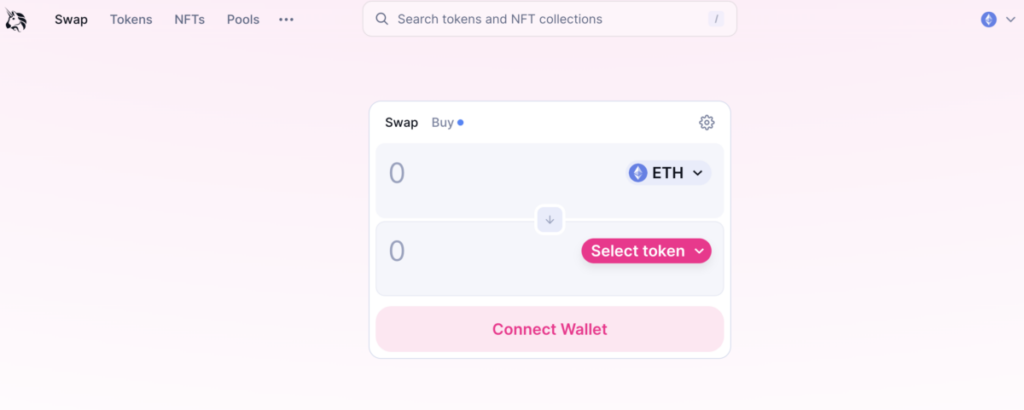
Task: Click the ETH coin logo in selector
Action: click(638, 173)
